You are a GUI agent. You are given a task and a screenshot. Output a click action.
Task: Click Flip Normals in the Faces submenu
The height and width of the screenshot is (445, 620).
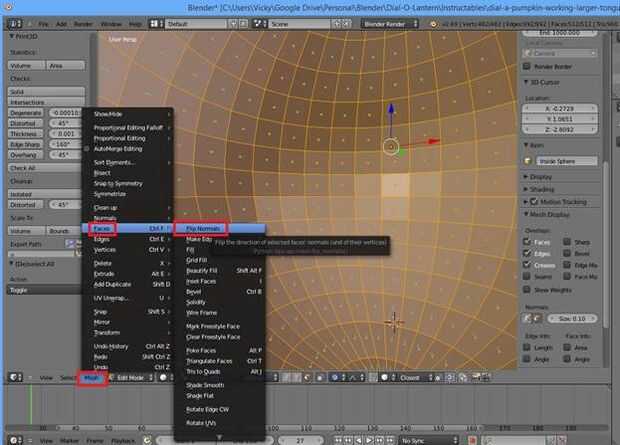(202, 228)
